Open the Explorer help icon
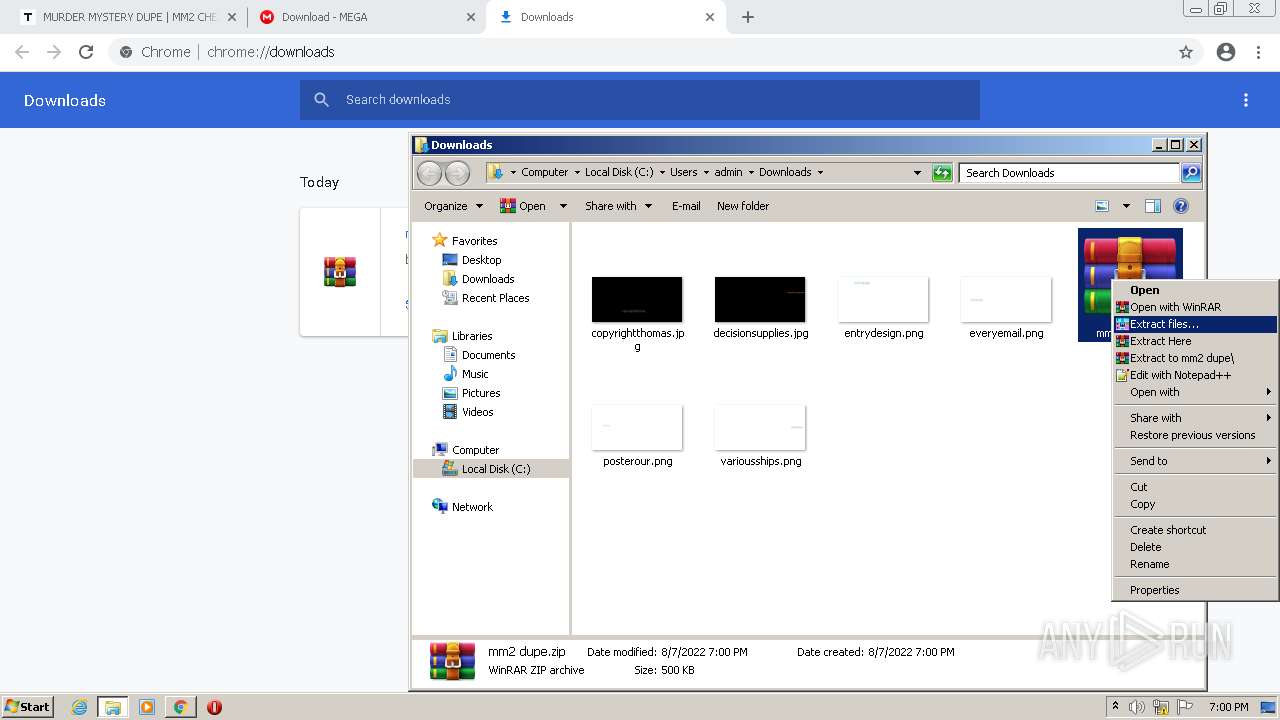This screenshot has width=1280, height=720. coord(1181,206)
